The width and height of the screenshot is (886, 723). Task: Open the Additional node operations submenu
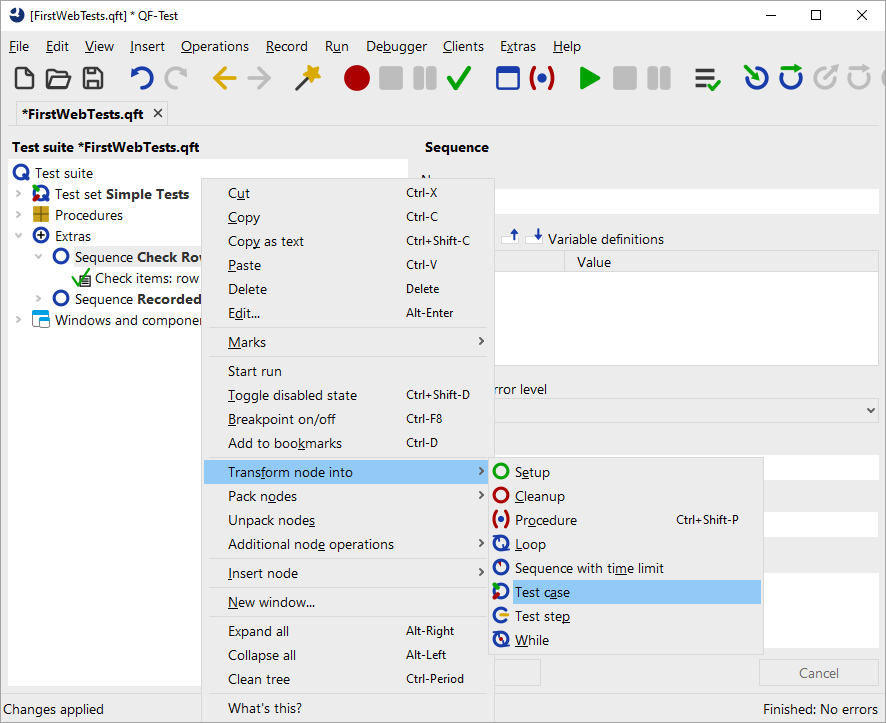pos(348,544)
